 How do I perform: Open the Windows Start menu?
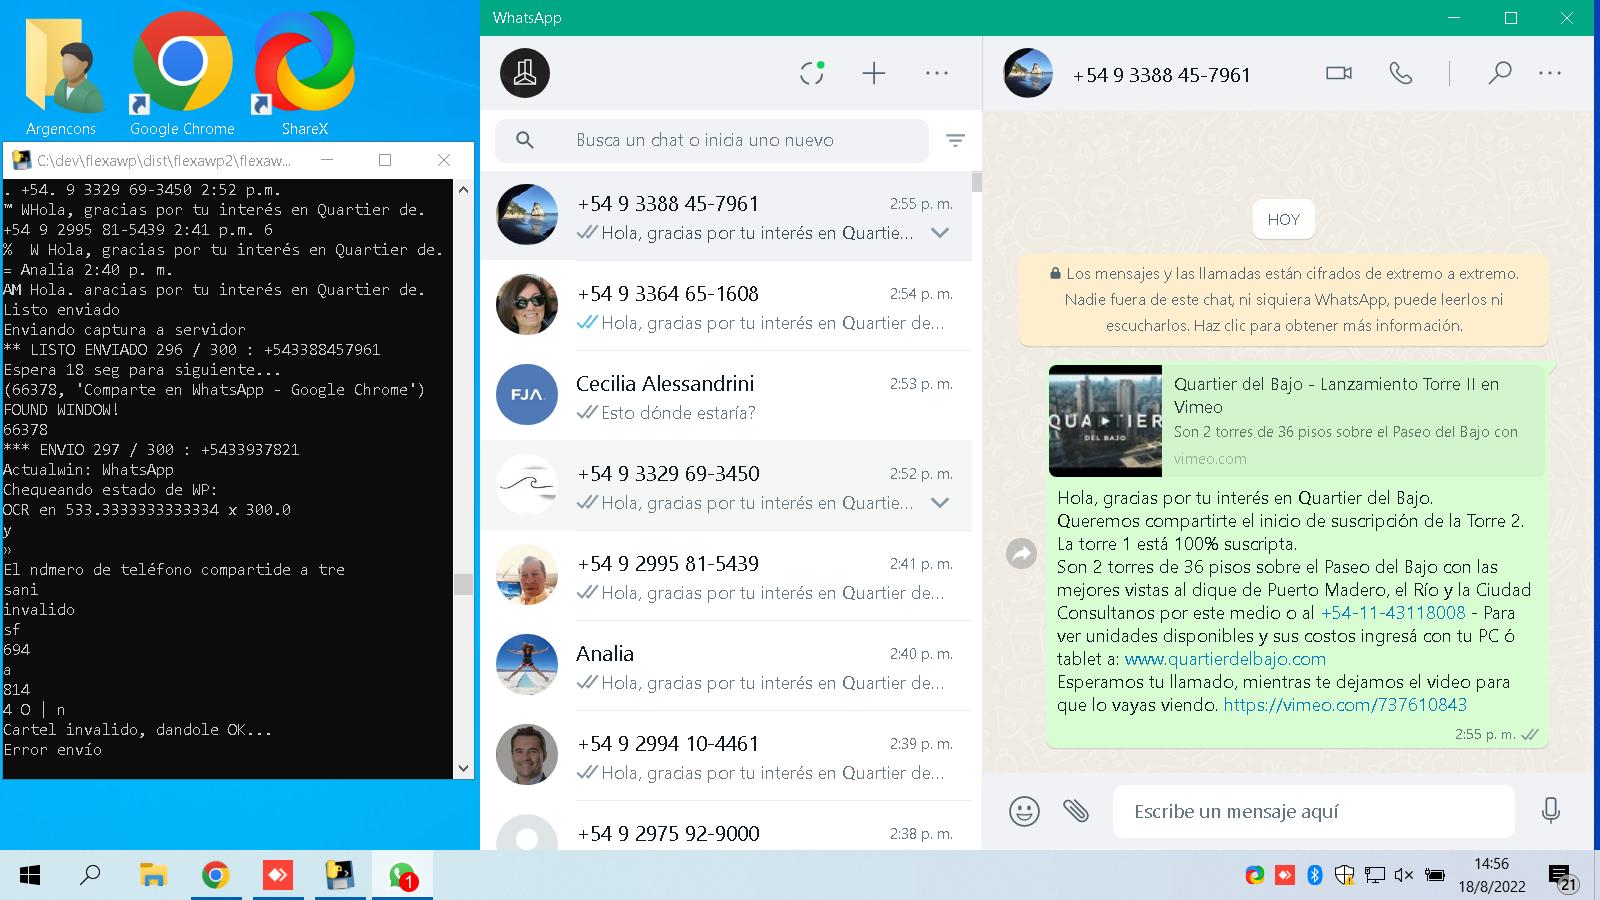coord(30,876)
